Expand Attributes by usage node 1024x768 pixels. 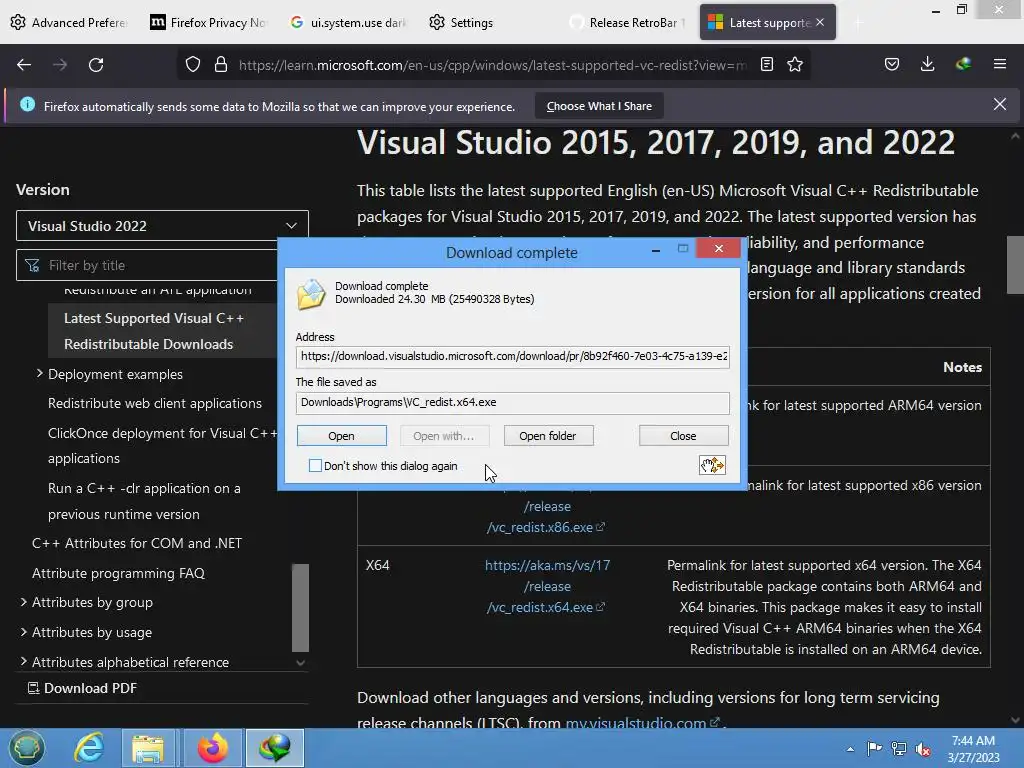coord(24,632)
